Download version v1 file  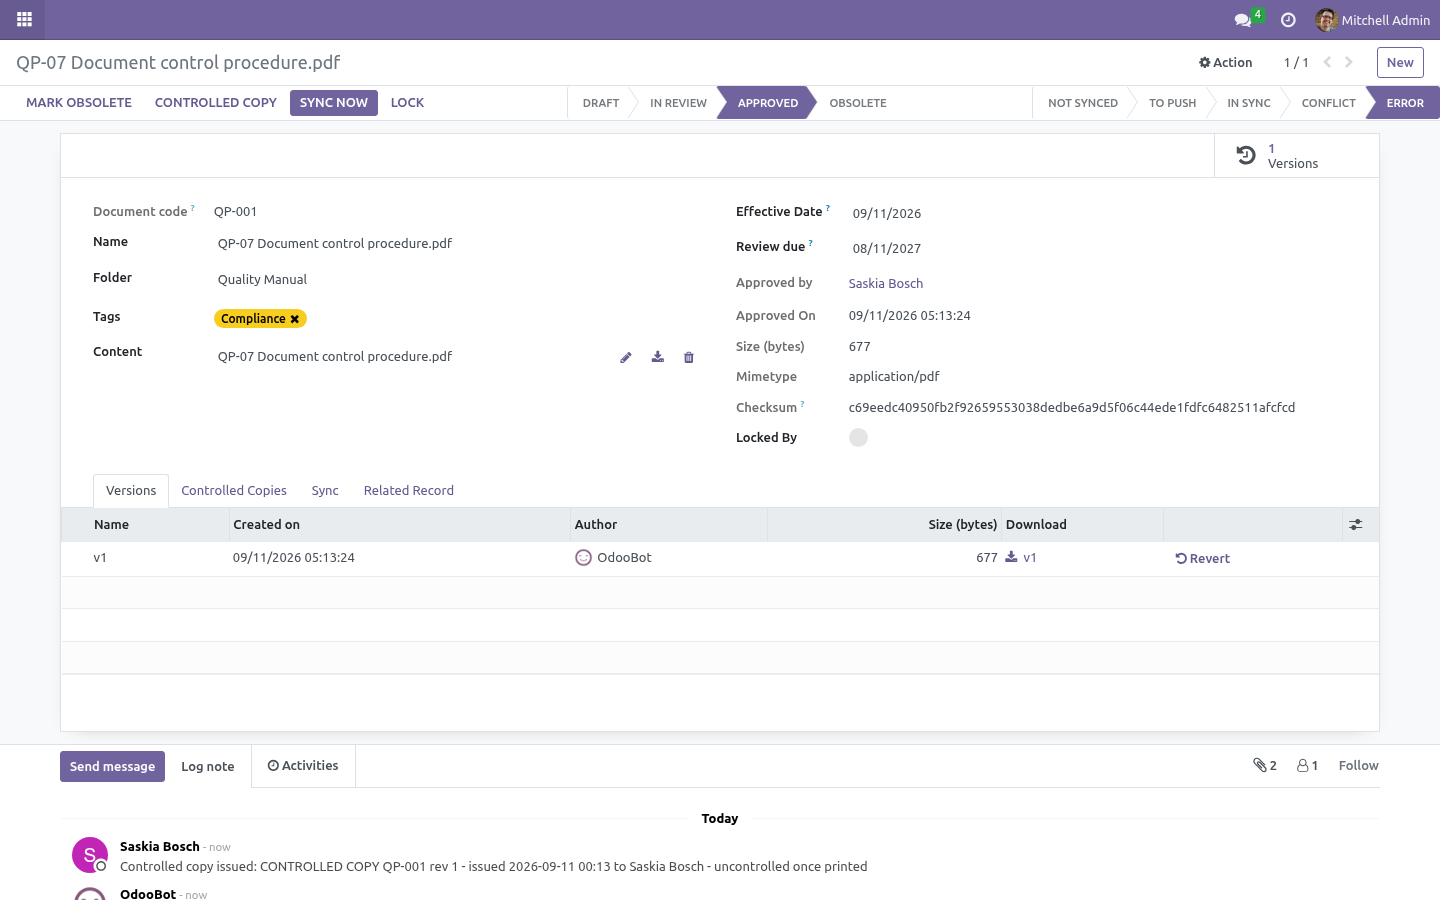1021,558
